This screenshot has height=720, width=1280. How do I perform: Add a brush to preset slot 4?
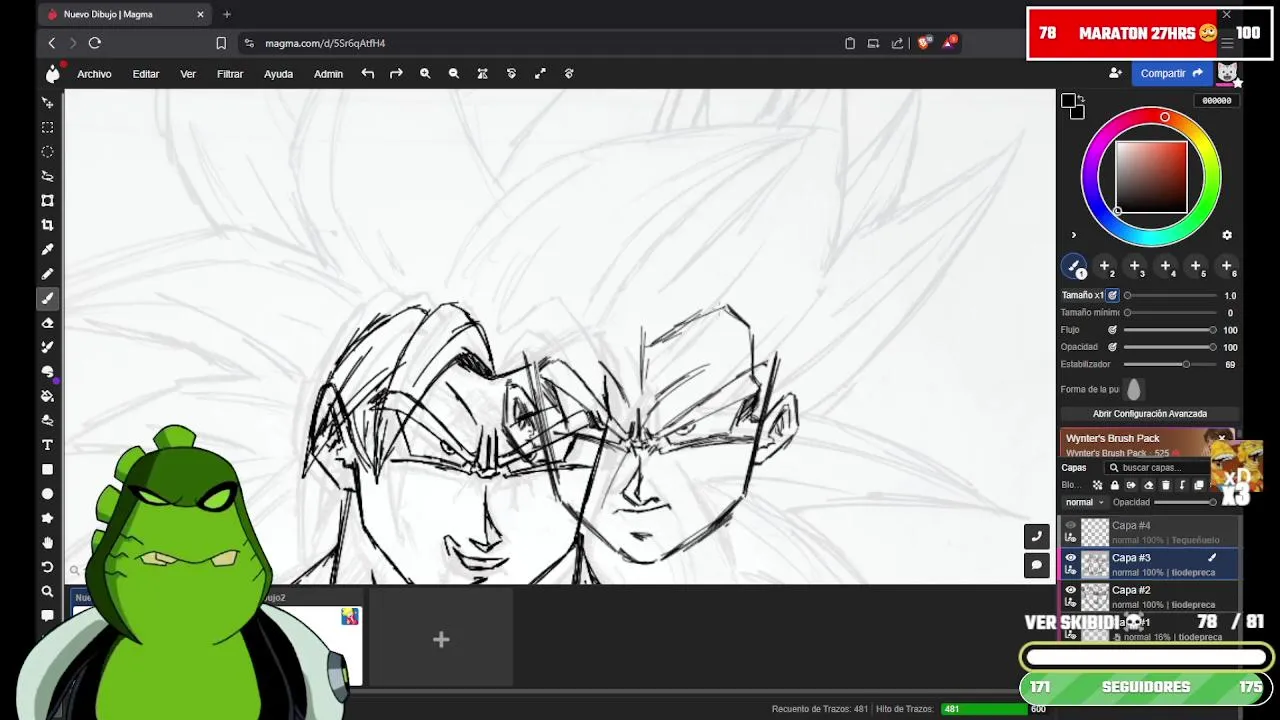tap(1166, 266)
